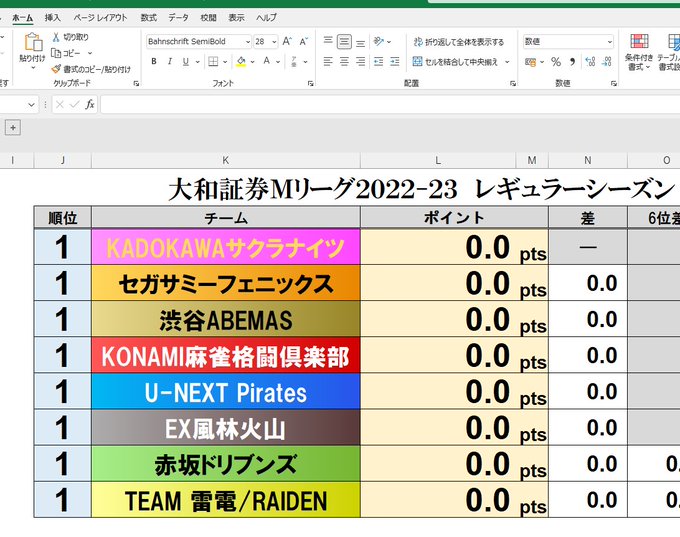Image resolution: width=680 pixels, height=537 pixels.
Task: Center text horizontally
Action: (344, 62)
